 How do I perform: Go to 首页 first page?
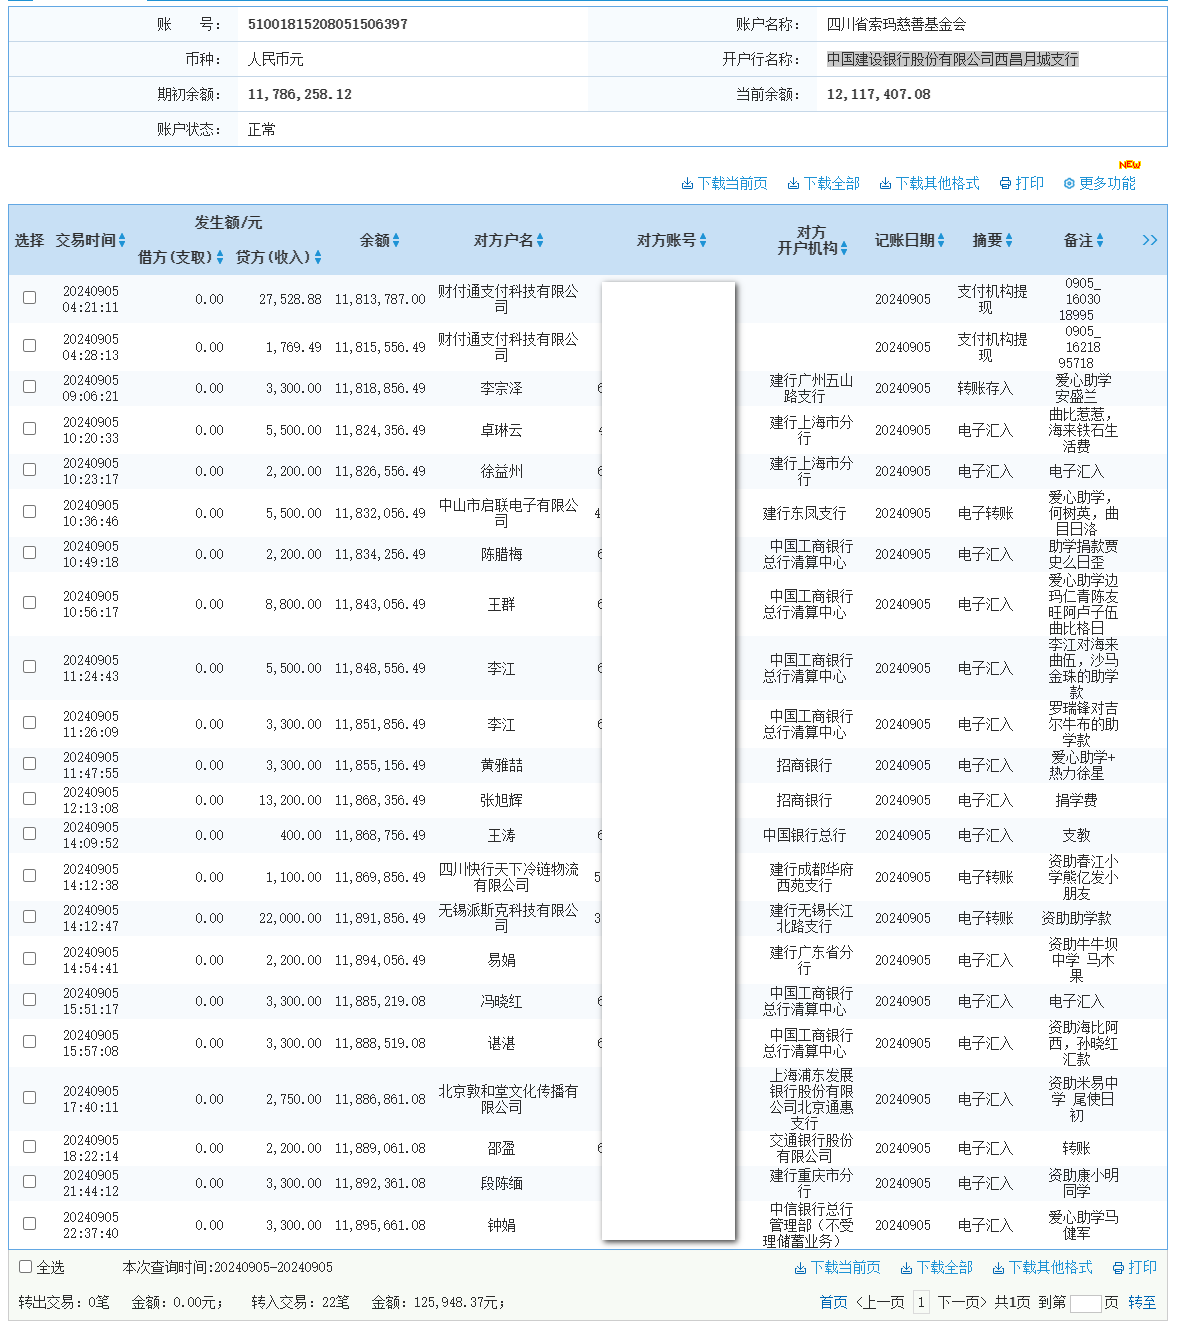(833, 1302)
